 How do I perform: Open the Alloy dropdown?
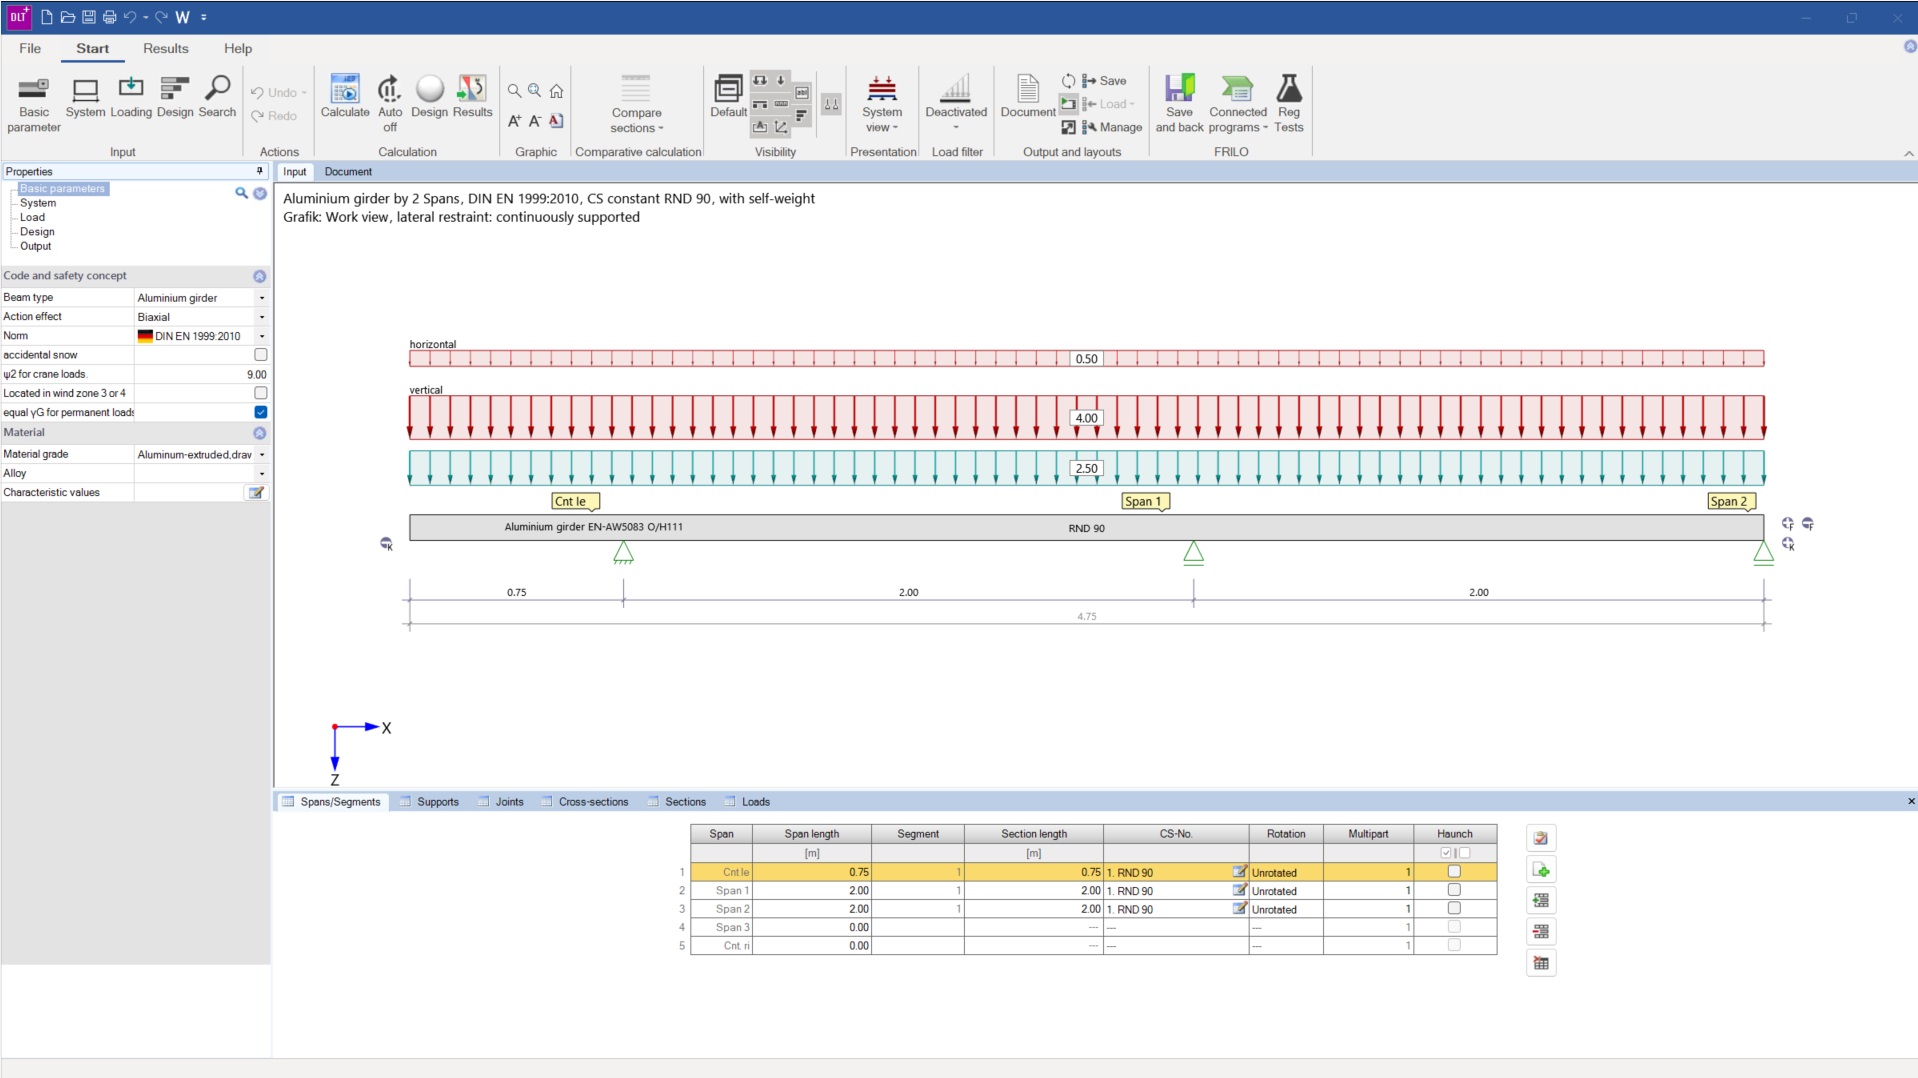pos(262,474)
